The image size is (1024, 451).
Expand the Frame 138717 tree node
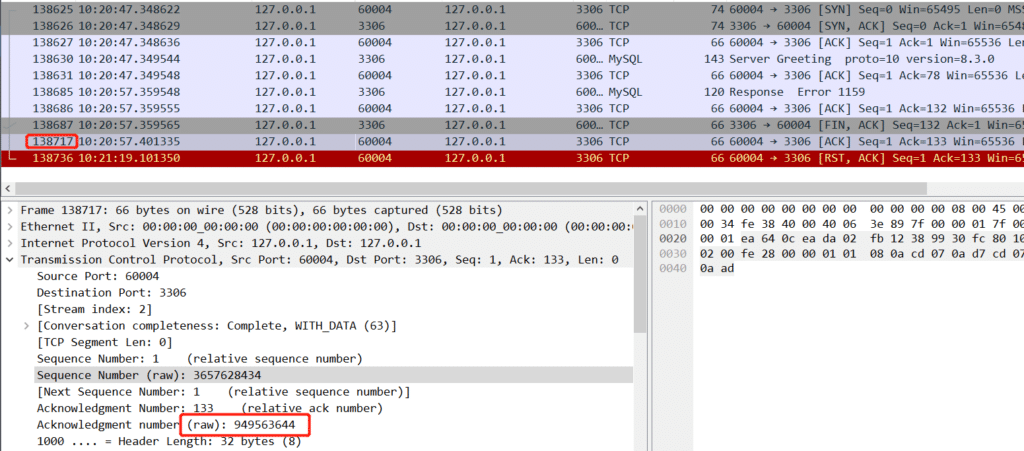10,210
